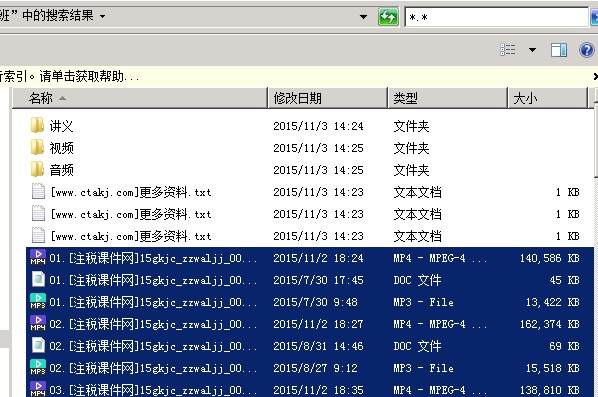This screenshot has height=397, width=598.
Task: Toggle the preview pane icon
Action: pyautogui.click(x=559, y=50)
